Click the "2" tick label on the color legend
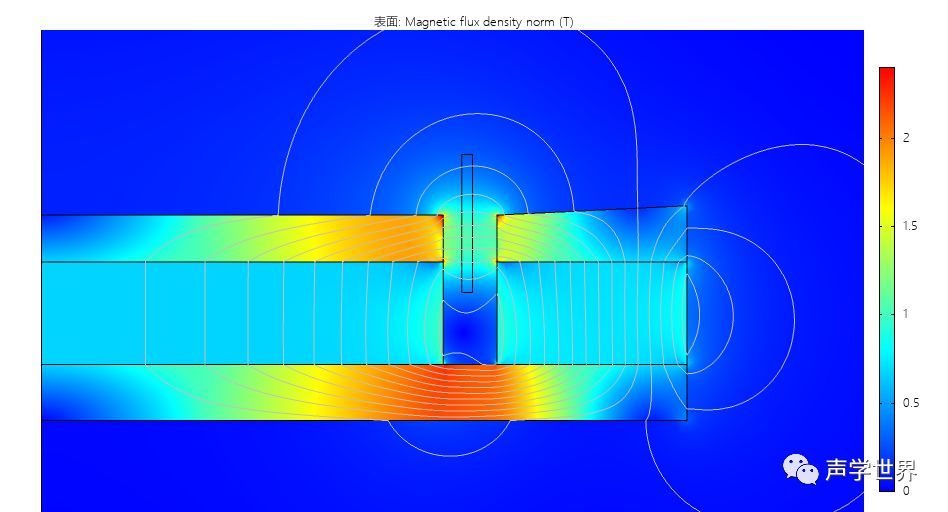The image size is (948, 512). click(906, 138)
